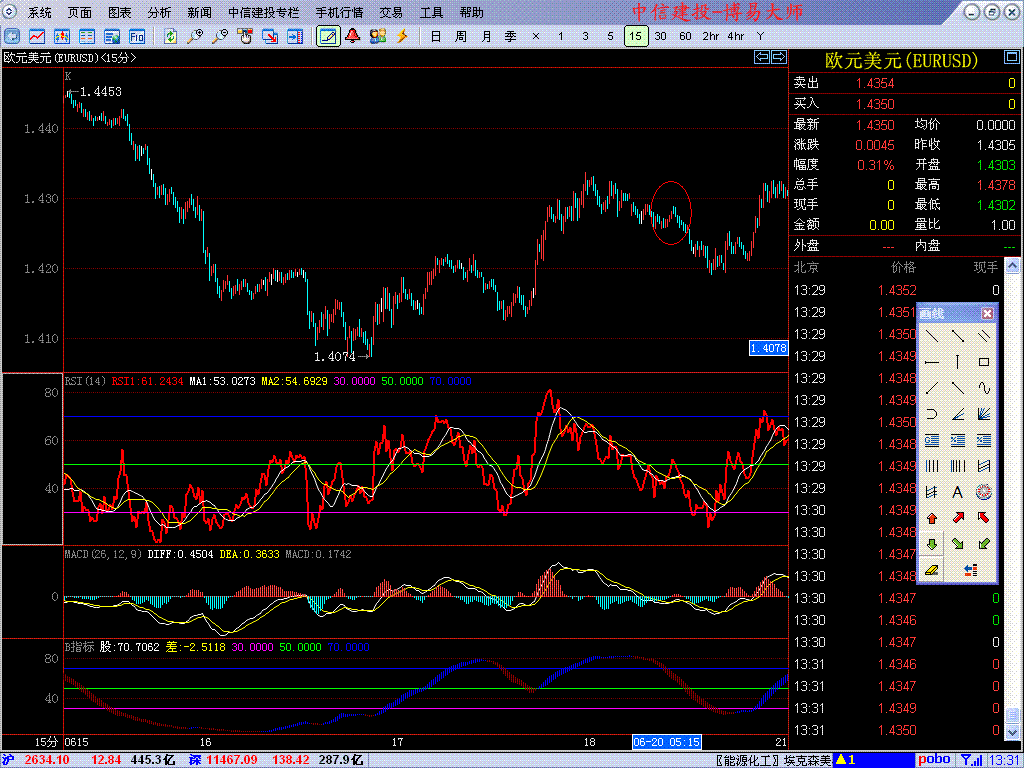
Task: Select the sine wave curve drawing tool
Action: (984, 388)
